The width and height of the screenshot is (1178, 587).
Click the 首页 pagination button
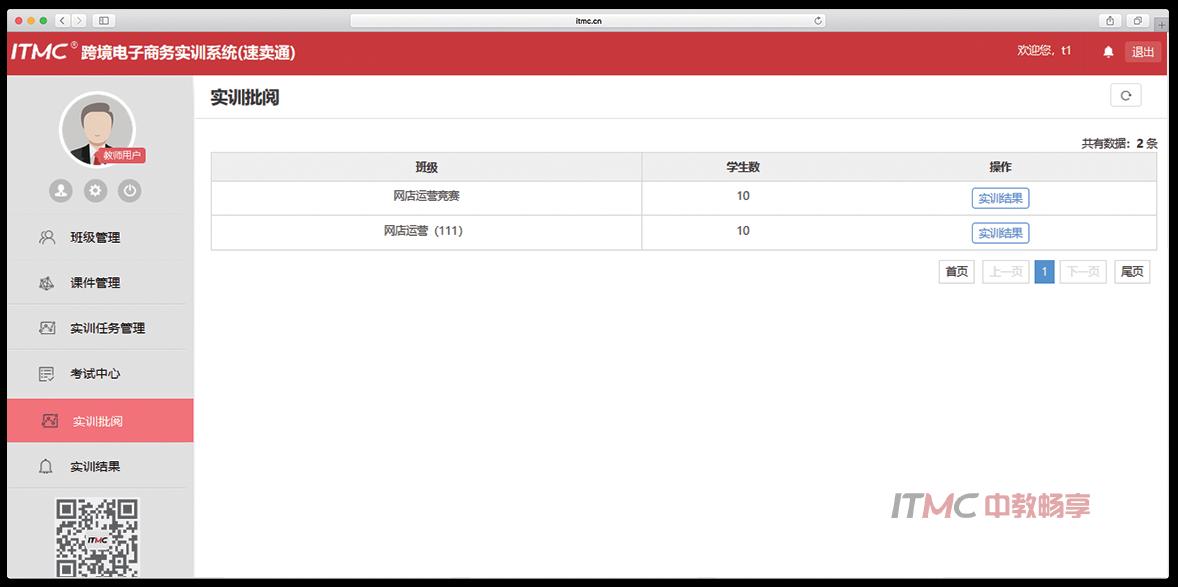click(x=955, y=271)
